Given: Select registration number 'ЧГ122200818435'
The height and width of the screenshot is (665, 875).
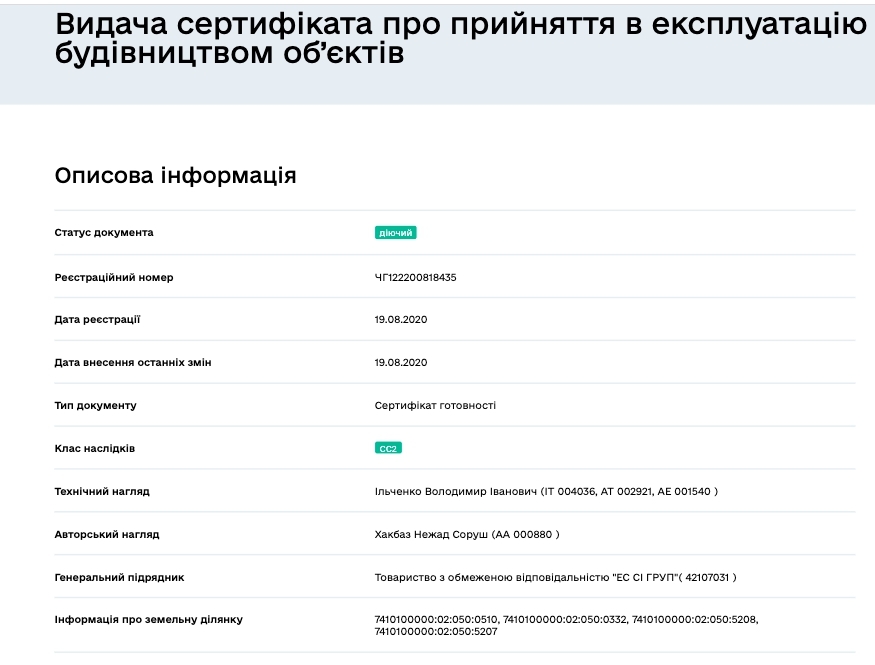Looking at the screenshot, I should [x=415, y=277].
